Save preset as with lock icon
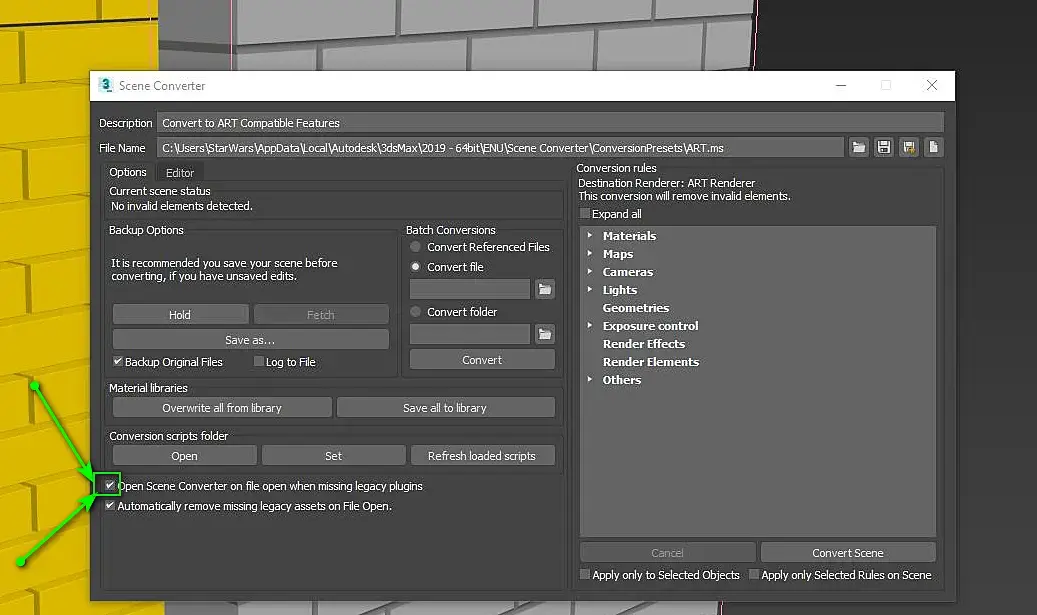 click(909, 147)
